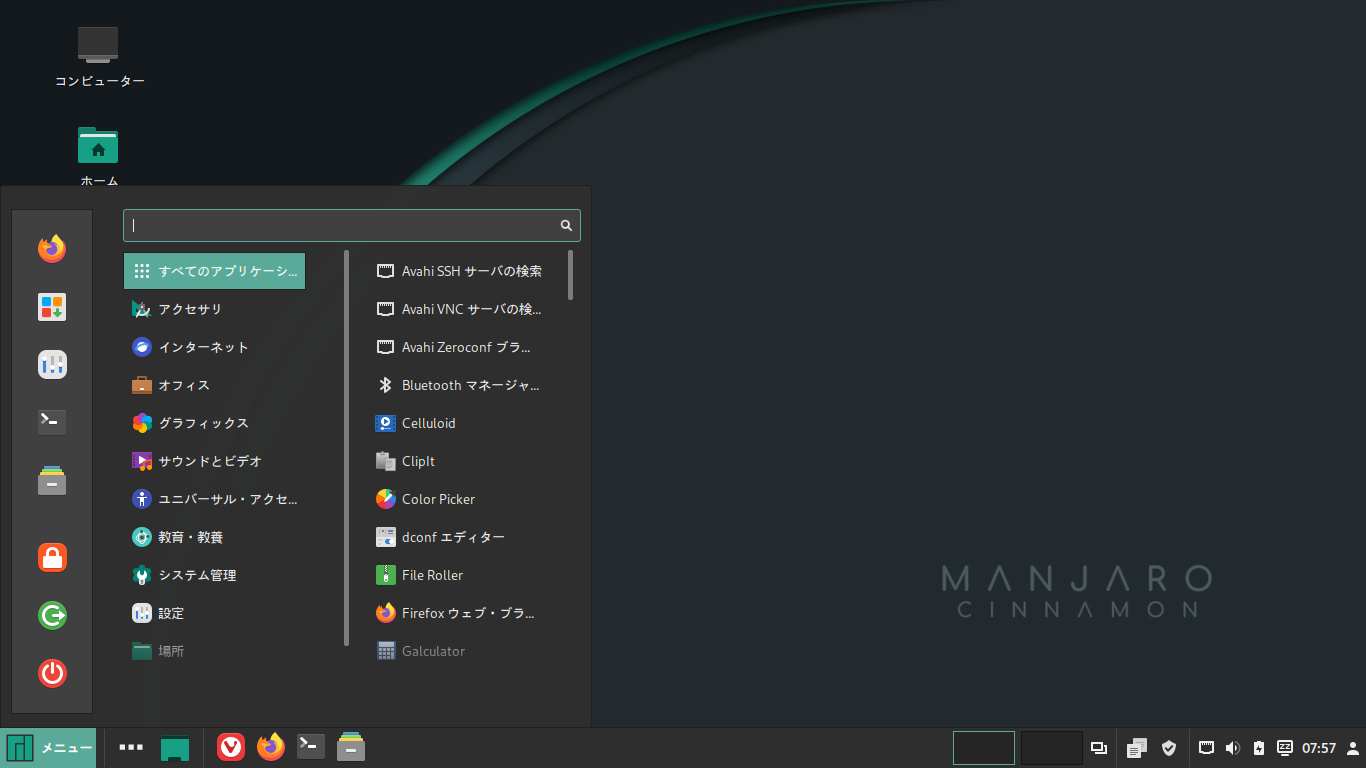This screenshot has height=768, width=1366.
Task: Select the 教育・教養 category
Action: click(x=214, y=537)
